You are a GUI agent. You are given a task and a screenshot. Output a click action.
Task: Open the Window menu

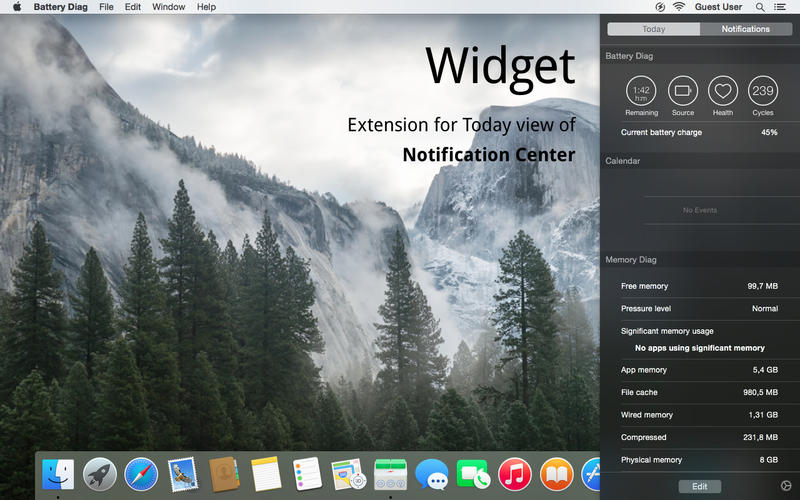tap(168, 7)
